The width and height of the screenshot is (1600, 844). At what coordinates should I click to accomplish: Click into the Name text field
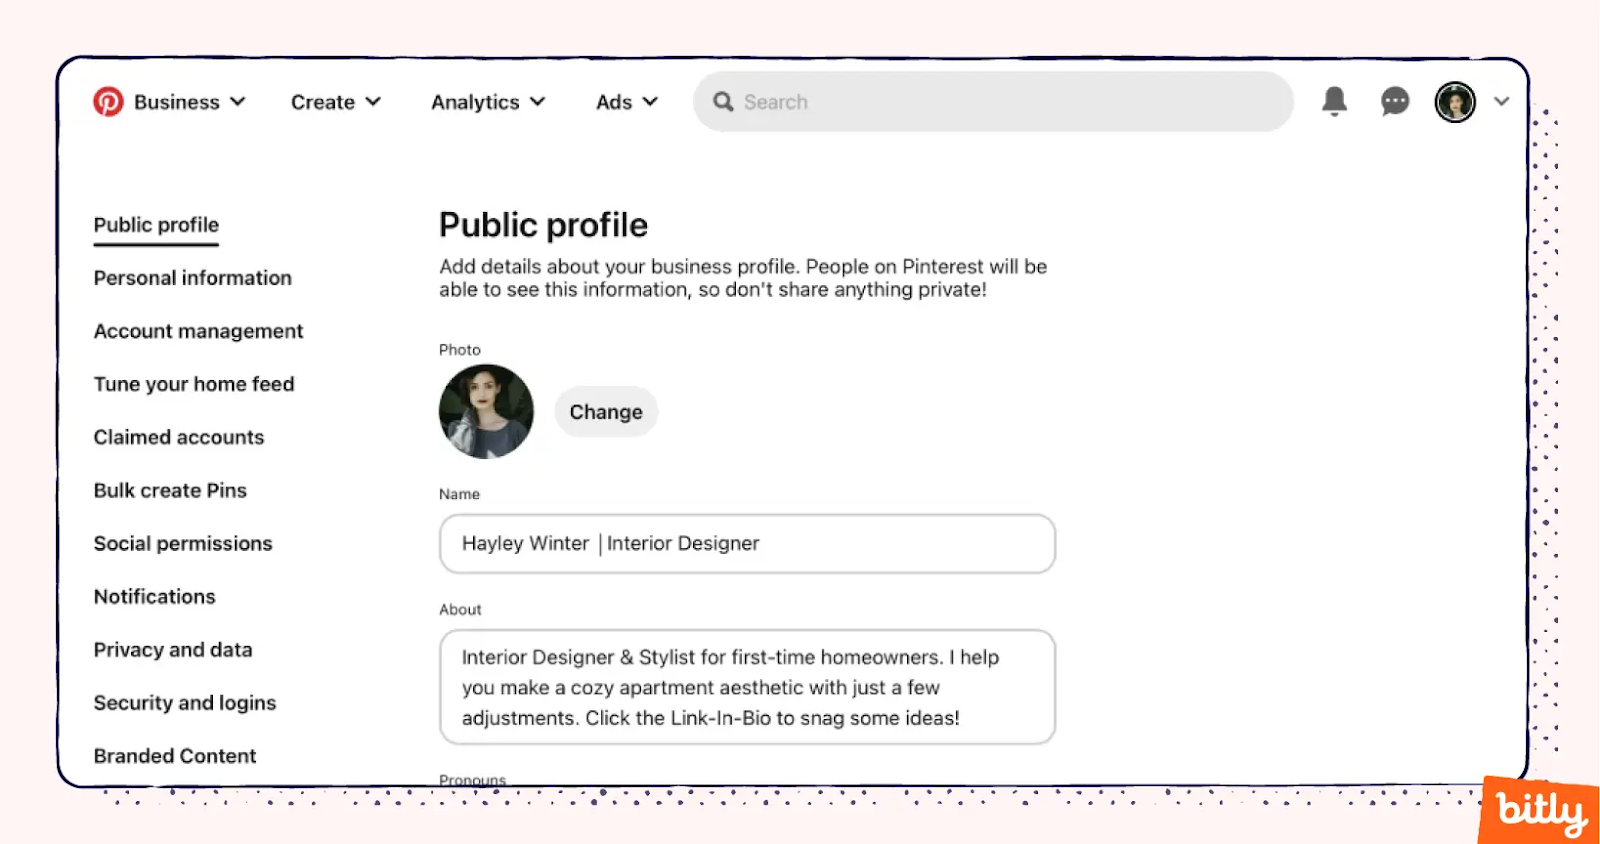[x=747, y=544]
